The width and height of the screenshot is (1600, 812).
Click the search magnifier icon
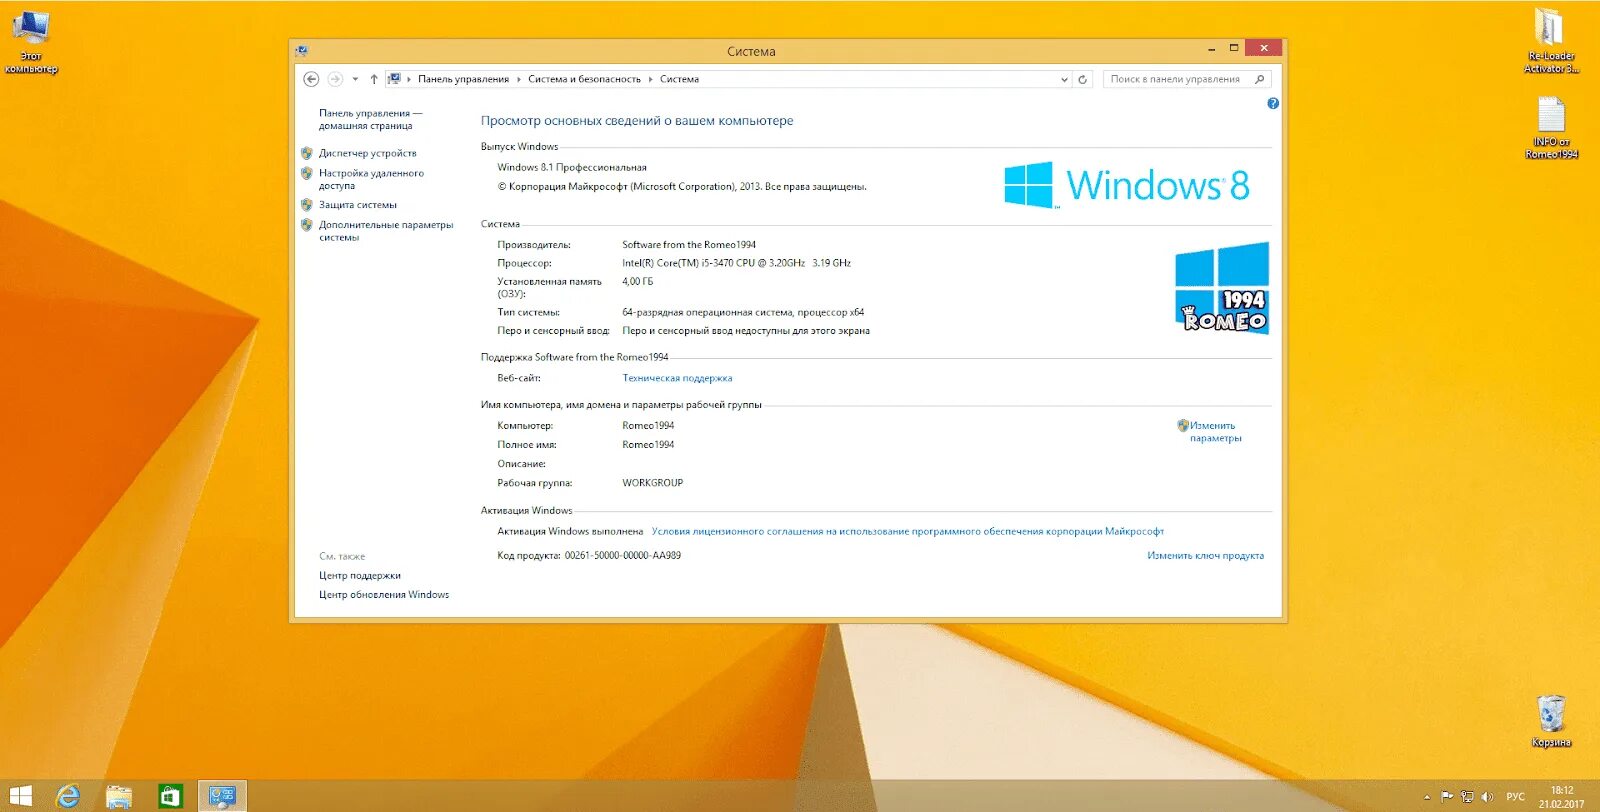tap(1260, 79)
